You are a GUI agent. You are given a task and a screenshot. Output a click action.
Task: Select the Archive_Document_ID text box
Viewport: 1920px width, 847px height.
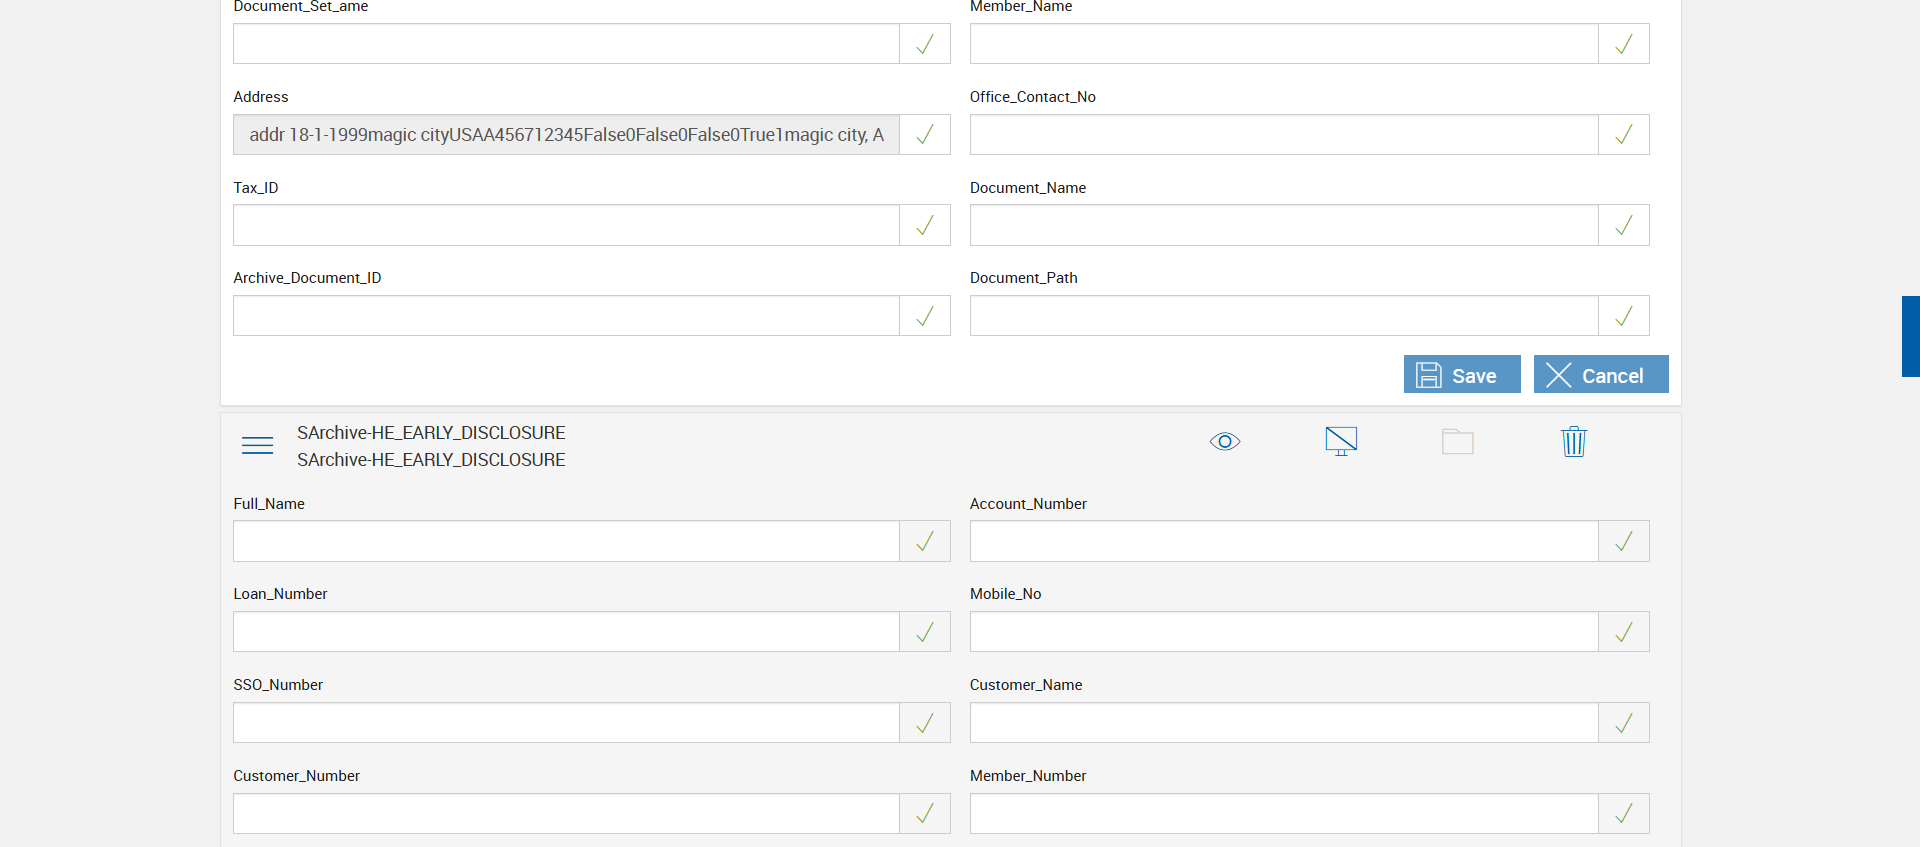click(566, 316)
